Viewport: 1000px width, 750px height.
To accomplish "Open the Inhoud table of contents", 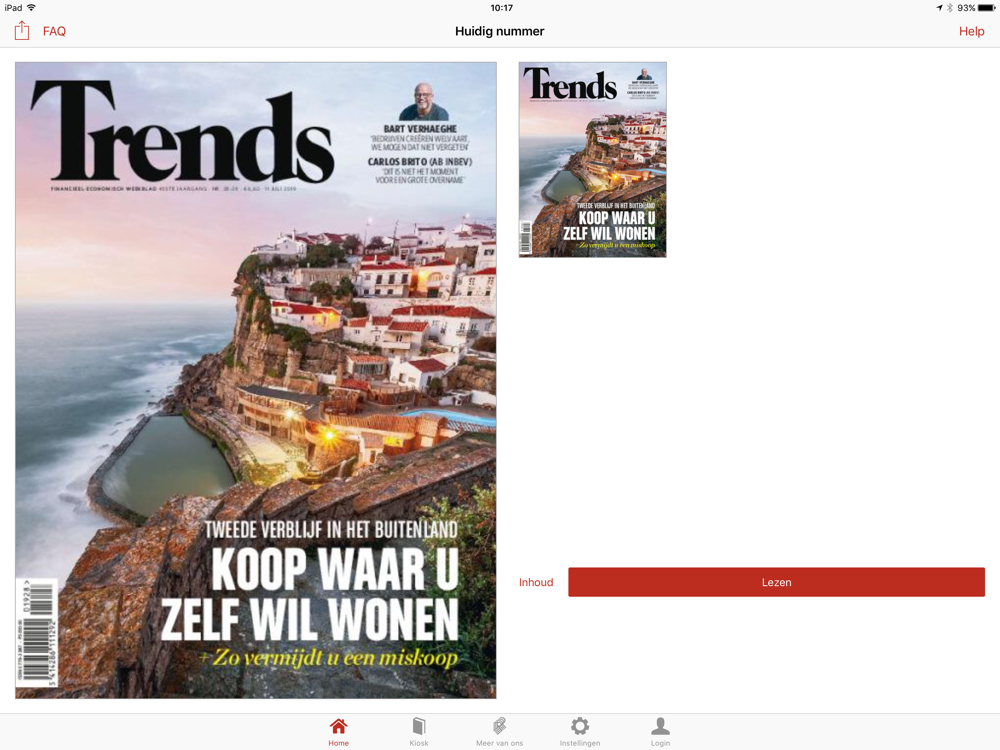I will pos(536,582).
